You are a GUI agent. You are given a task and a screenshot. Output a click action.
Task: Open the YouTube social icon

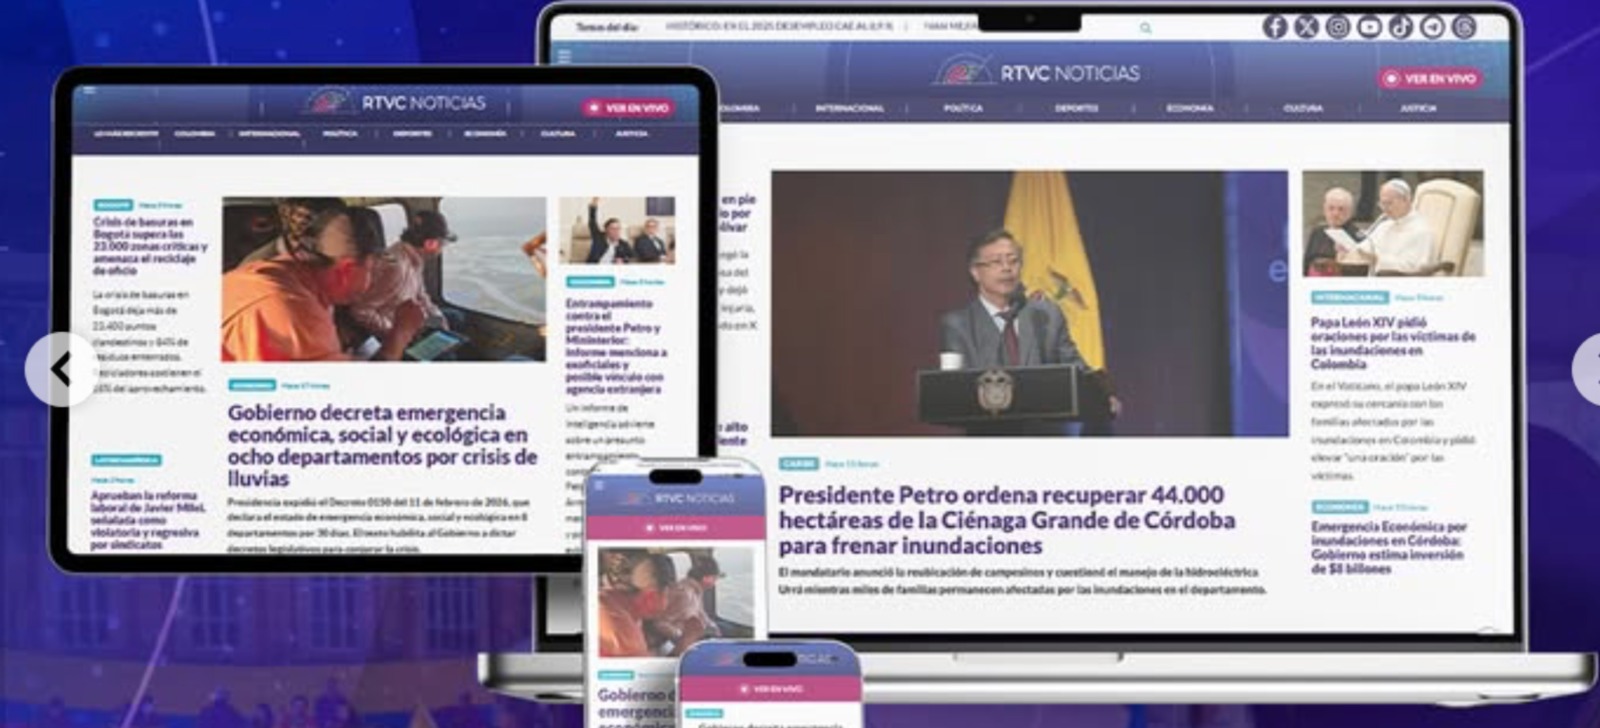click(1369, 27)
